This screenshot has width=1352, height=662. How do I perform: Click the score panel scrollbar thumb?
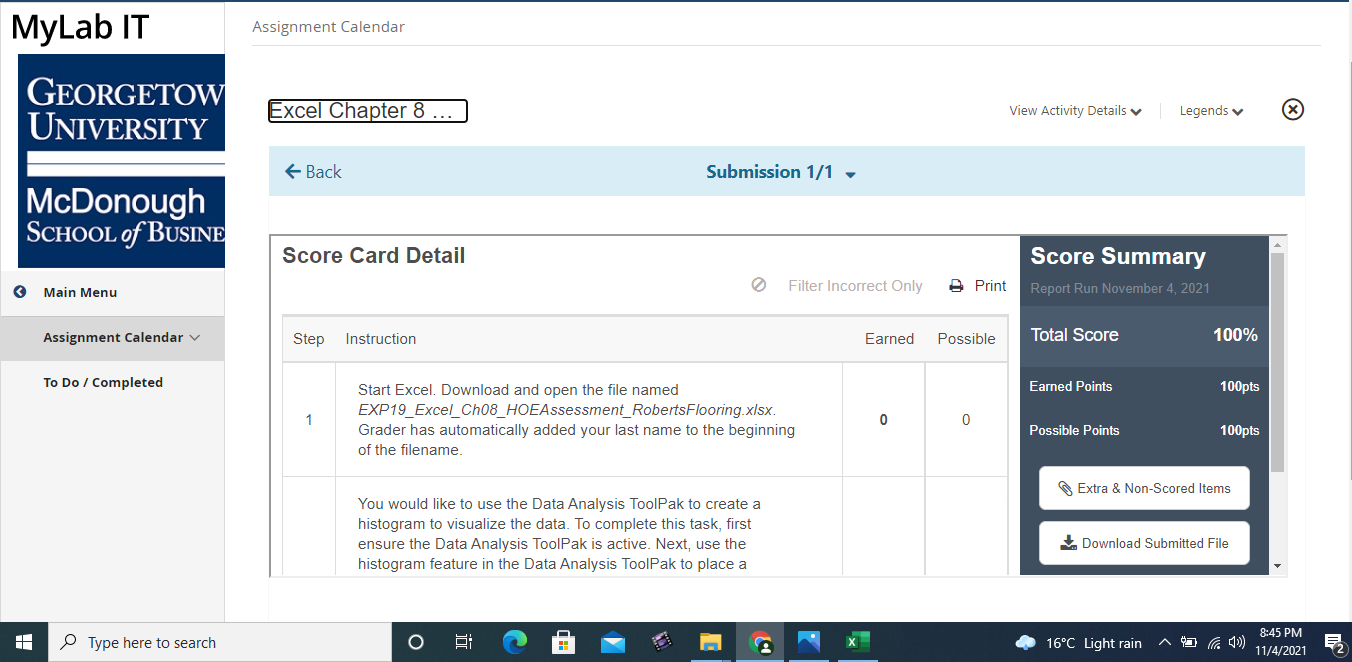click(x=1276, y=362)
